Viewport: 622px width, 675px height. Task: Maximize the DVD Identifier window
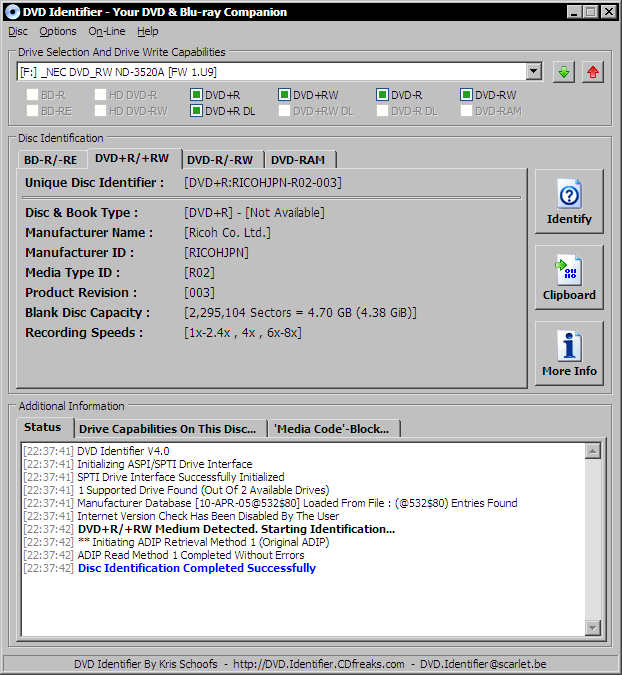tap(591, 12)
